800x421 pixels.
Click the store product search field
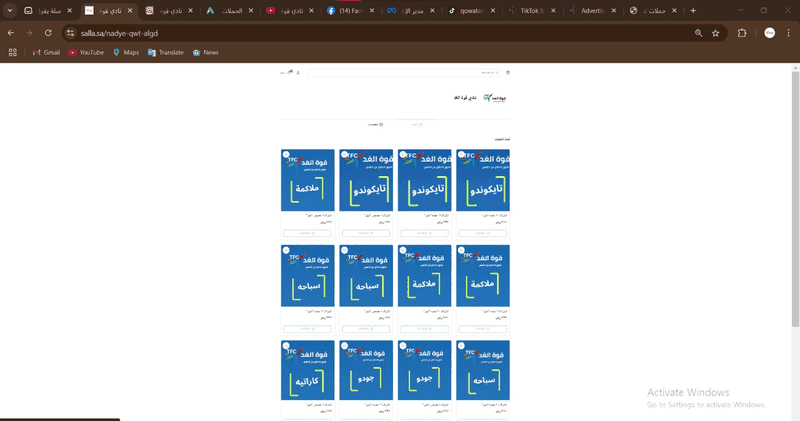405,72
